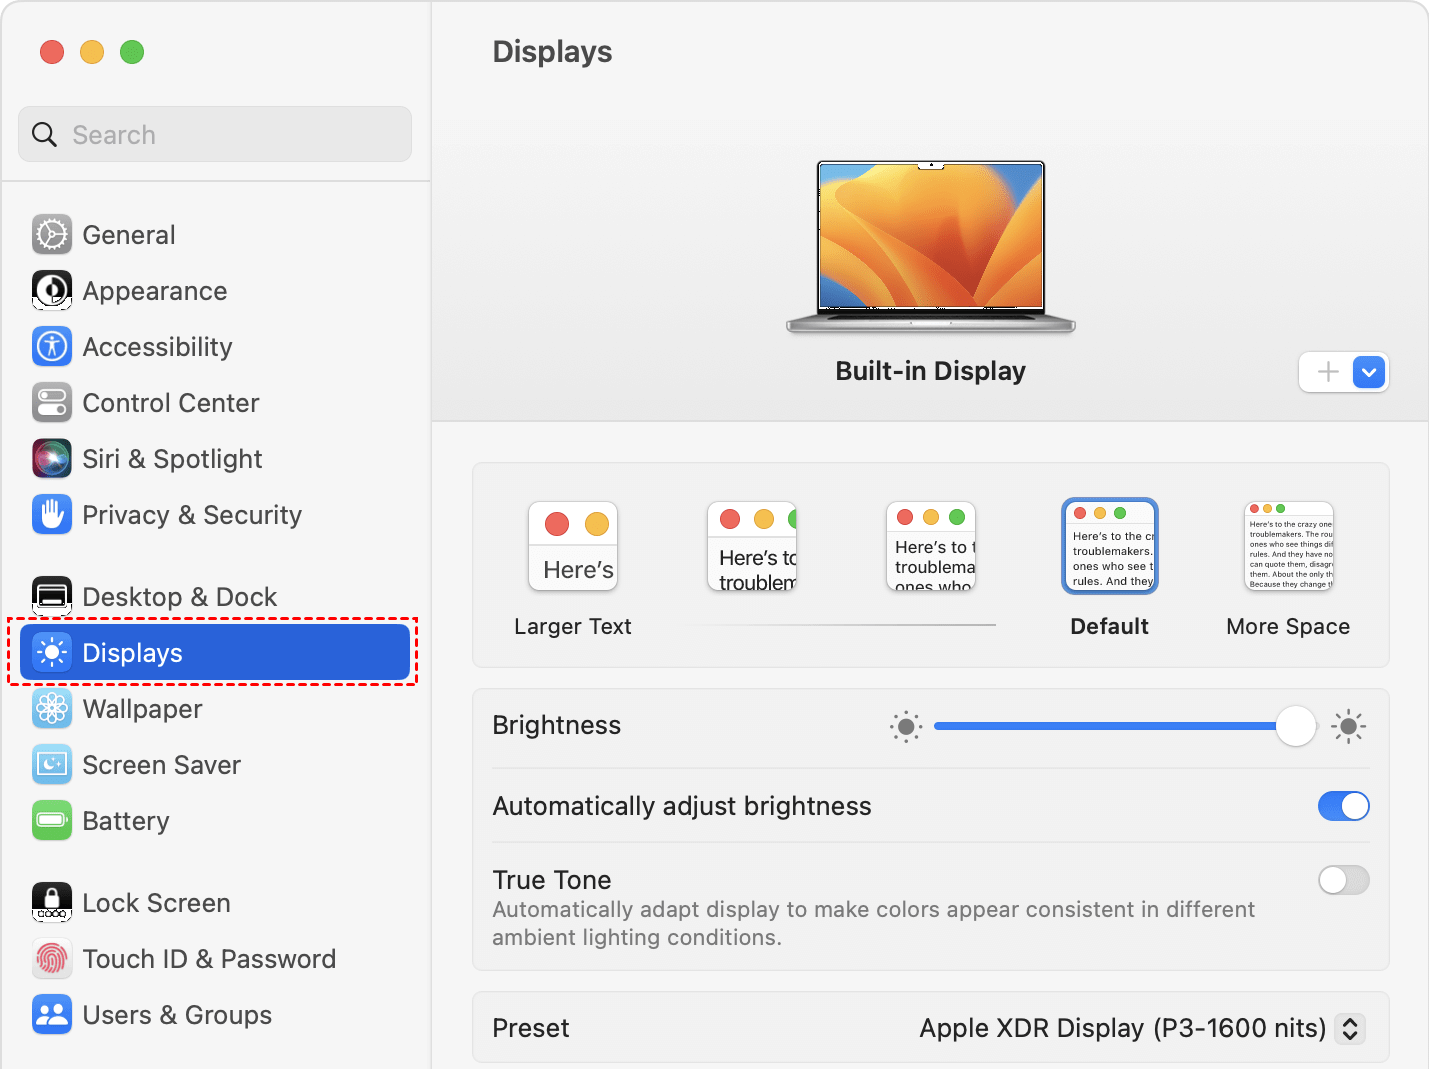The image size is (1431, 1070).
Task: Open the Siri & Spotlight icon
Action: point(52,459)
